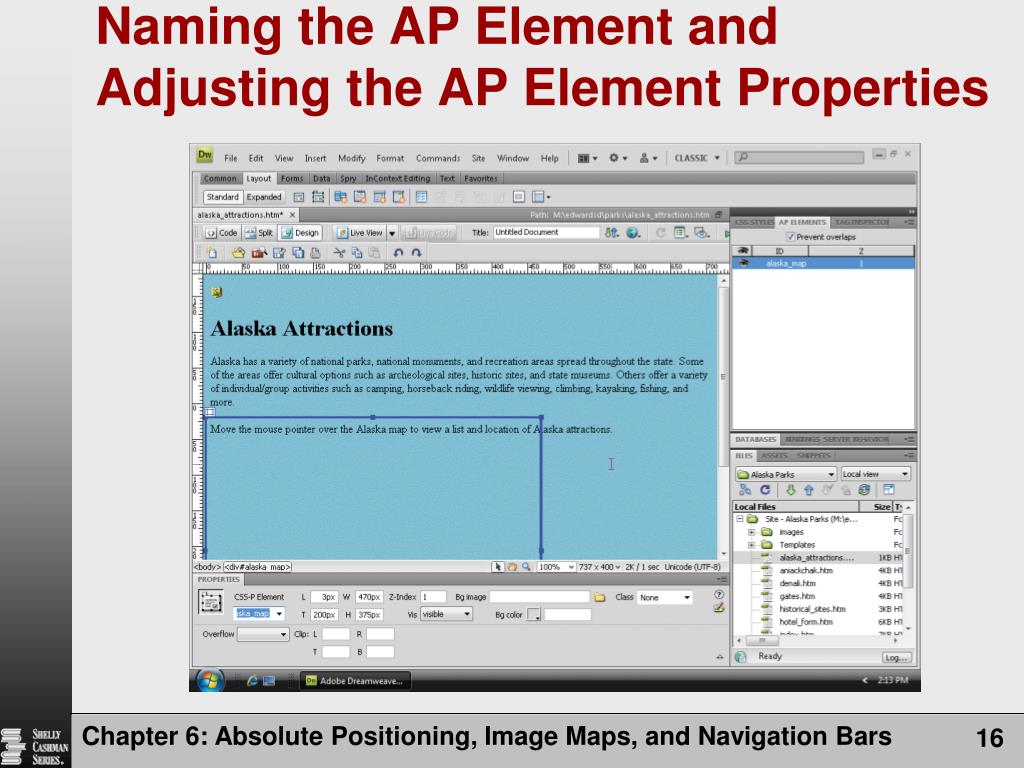Switch to the CSS Styles panel tab
The width and height of the screenshot is (1024, 768).
(x=754, y=223)
